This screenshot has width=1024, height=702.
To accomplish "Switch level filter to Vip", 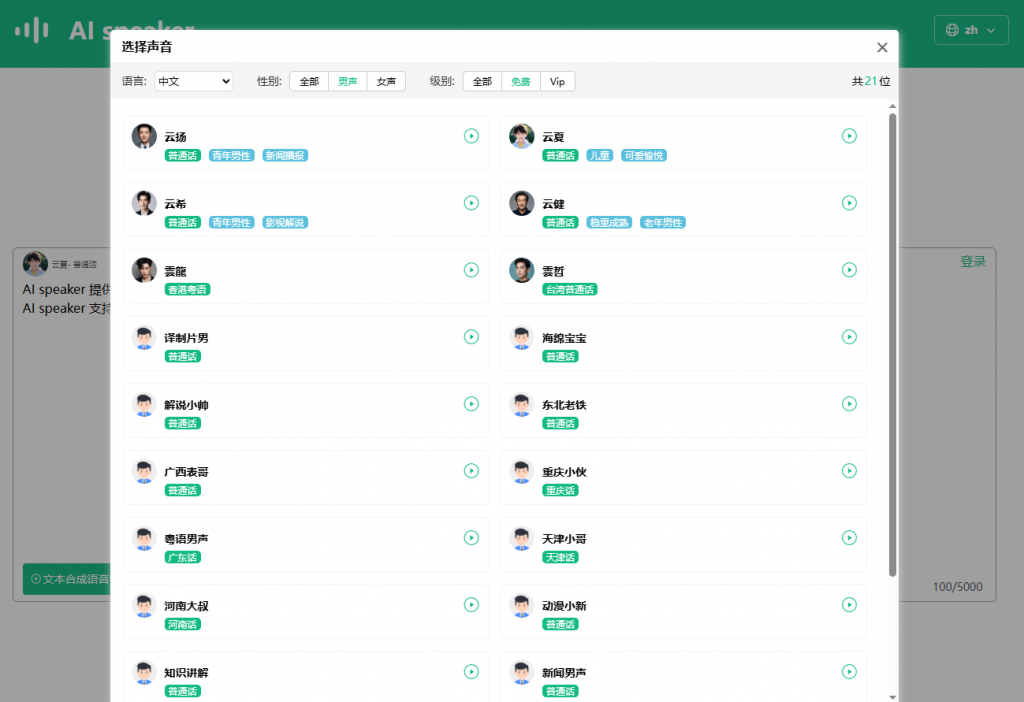I will coord(557,82).
